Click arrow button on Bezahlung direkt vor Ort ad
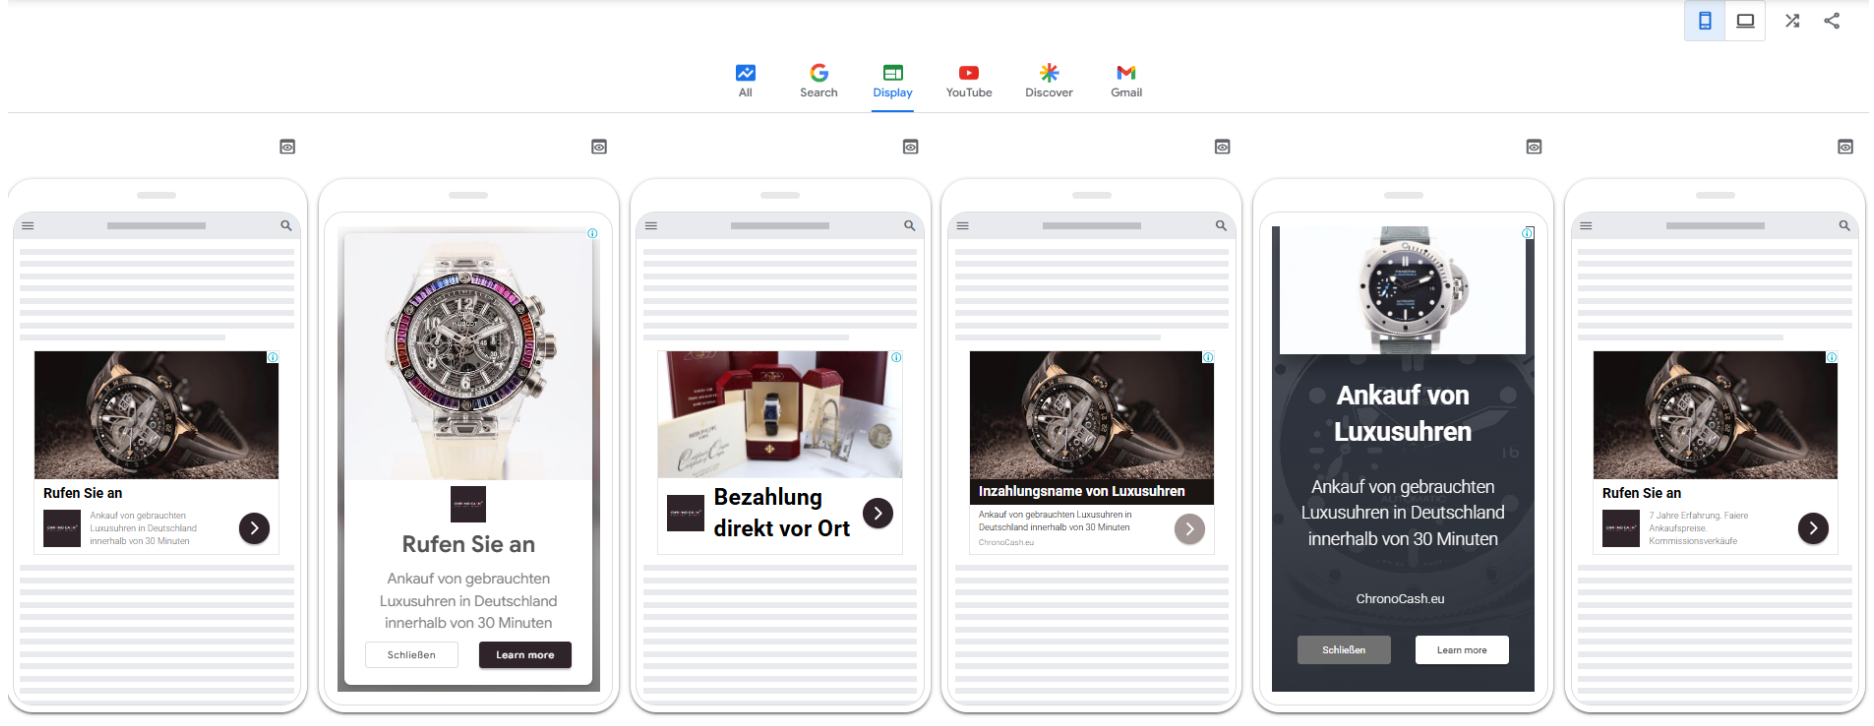Screen dimensions: 1874x726 878,513
